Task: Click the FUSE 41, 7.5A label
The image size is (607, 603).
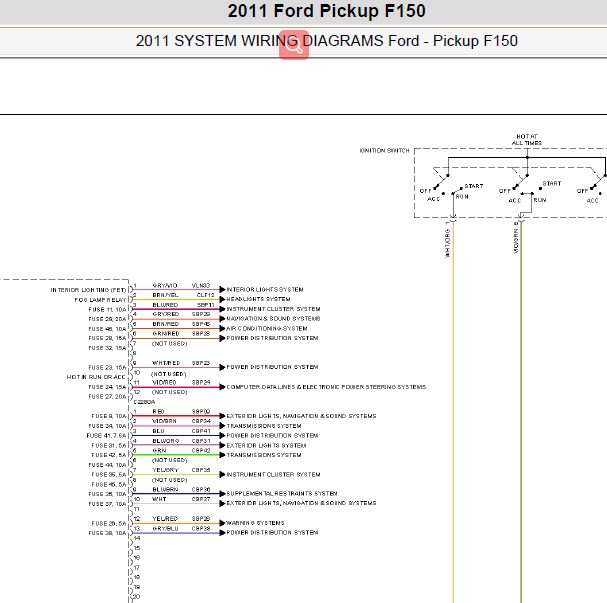Action: coord(106,436)
